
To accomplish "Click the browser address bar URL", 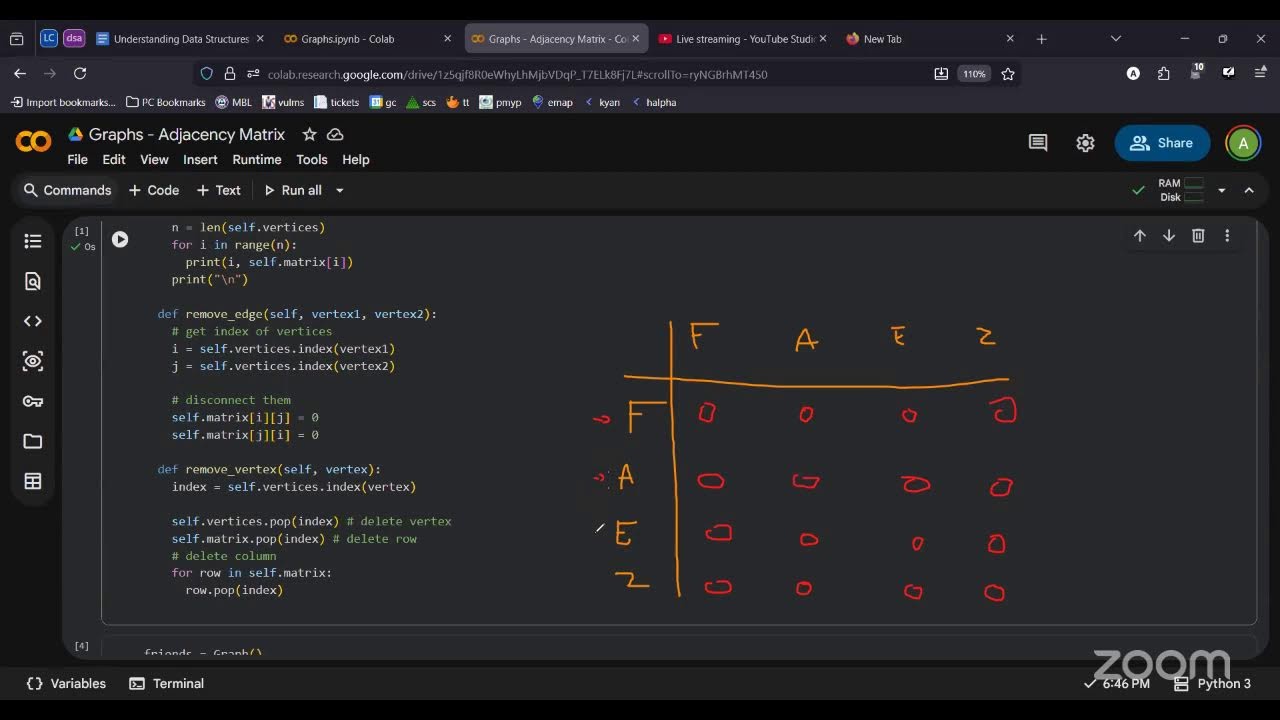I will click(x=517, y=74).
